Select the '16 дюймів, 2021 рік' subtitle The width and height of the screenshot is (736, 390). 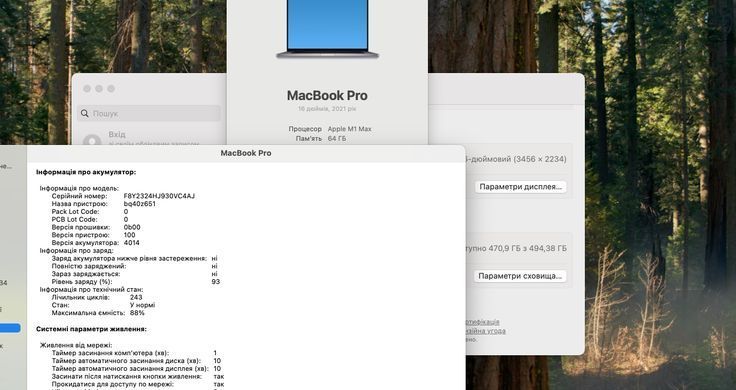pyautogui.click(x=327, y=109)
